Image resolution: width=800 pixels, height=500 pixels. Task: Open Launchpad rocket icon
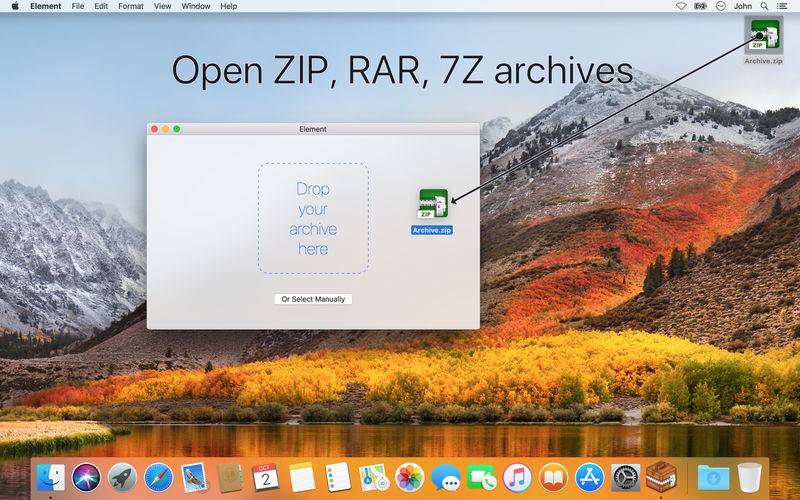122,478
